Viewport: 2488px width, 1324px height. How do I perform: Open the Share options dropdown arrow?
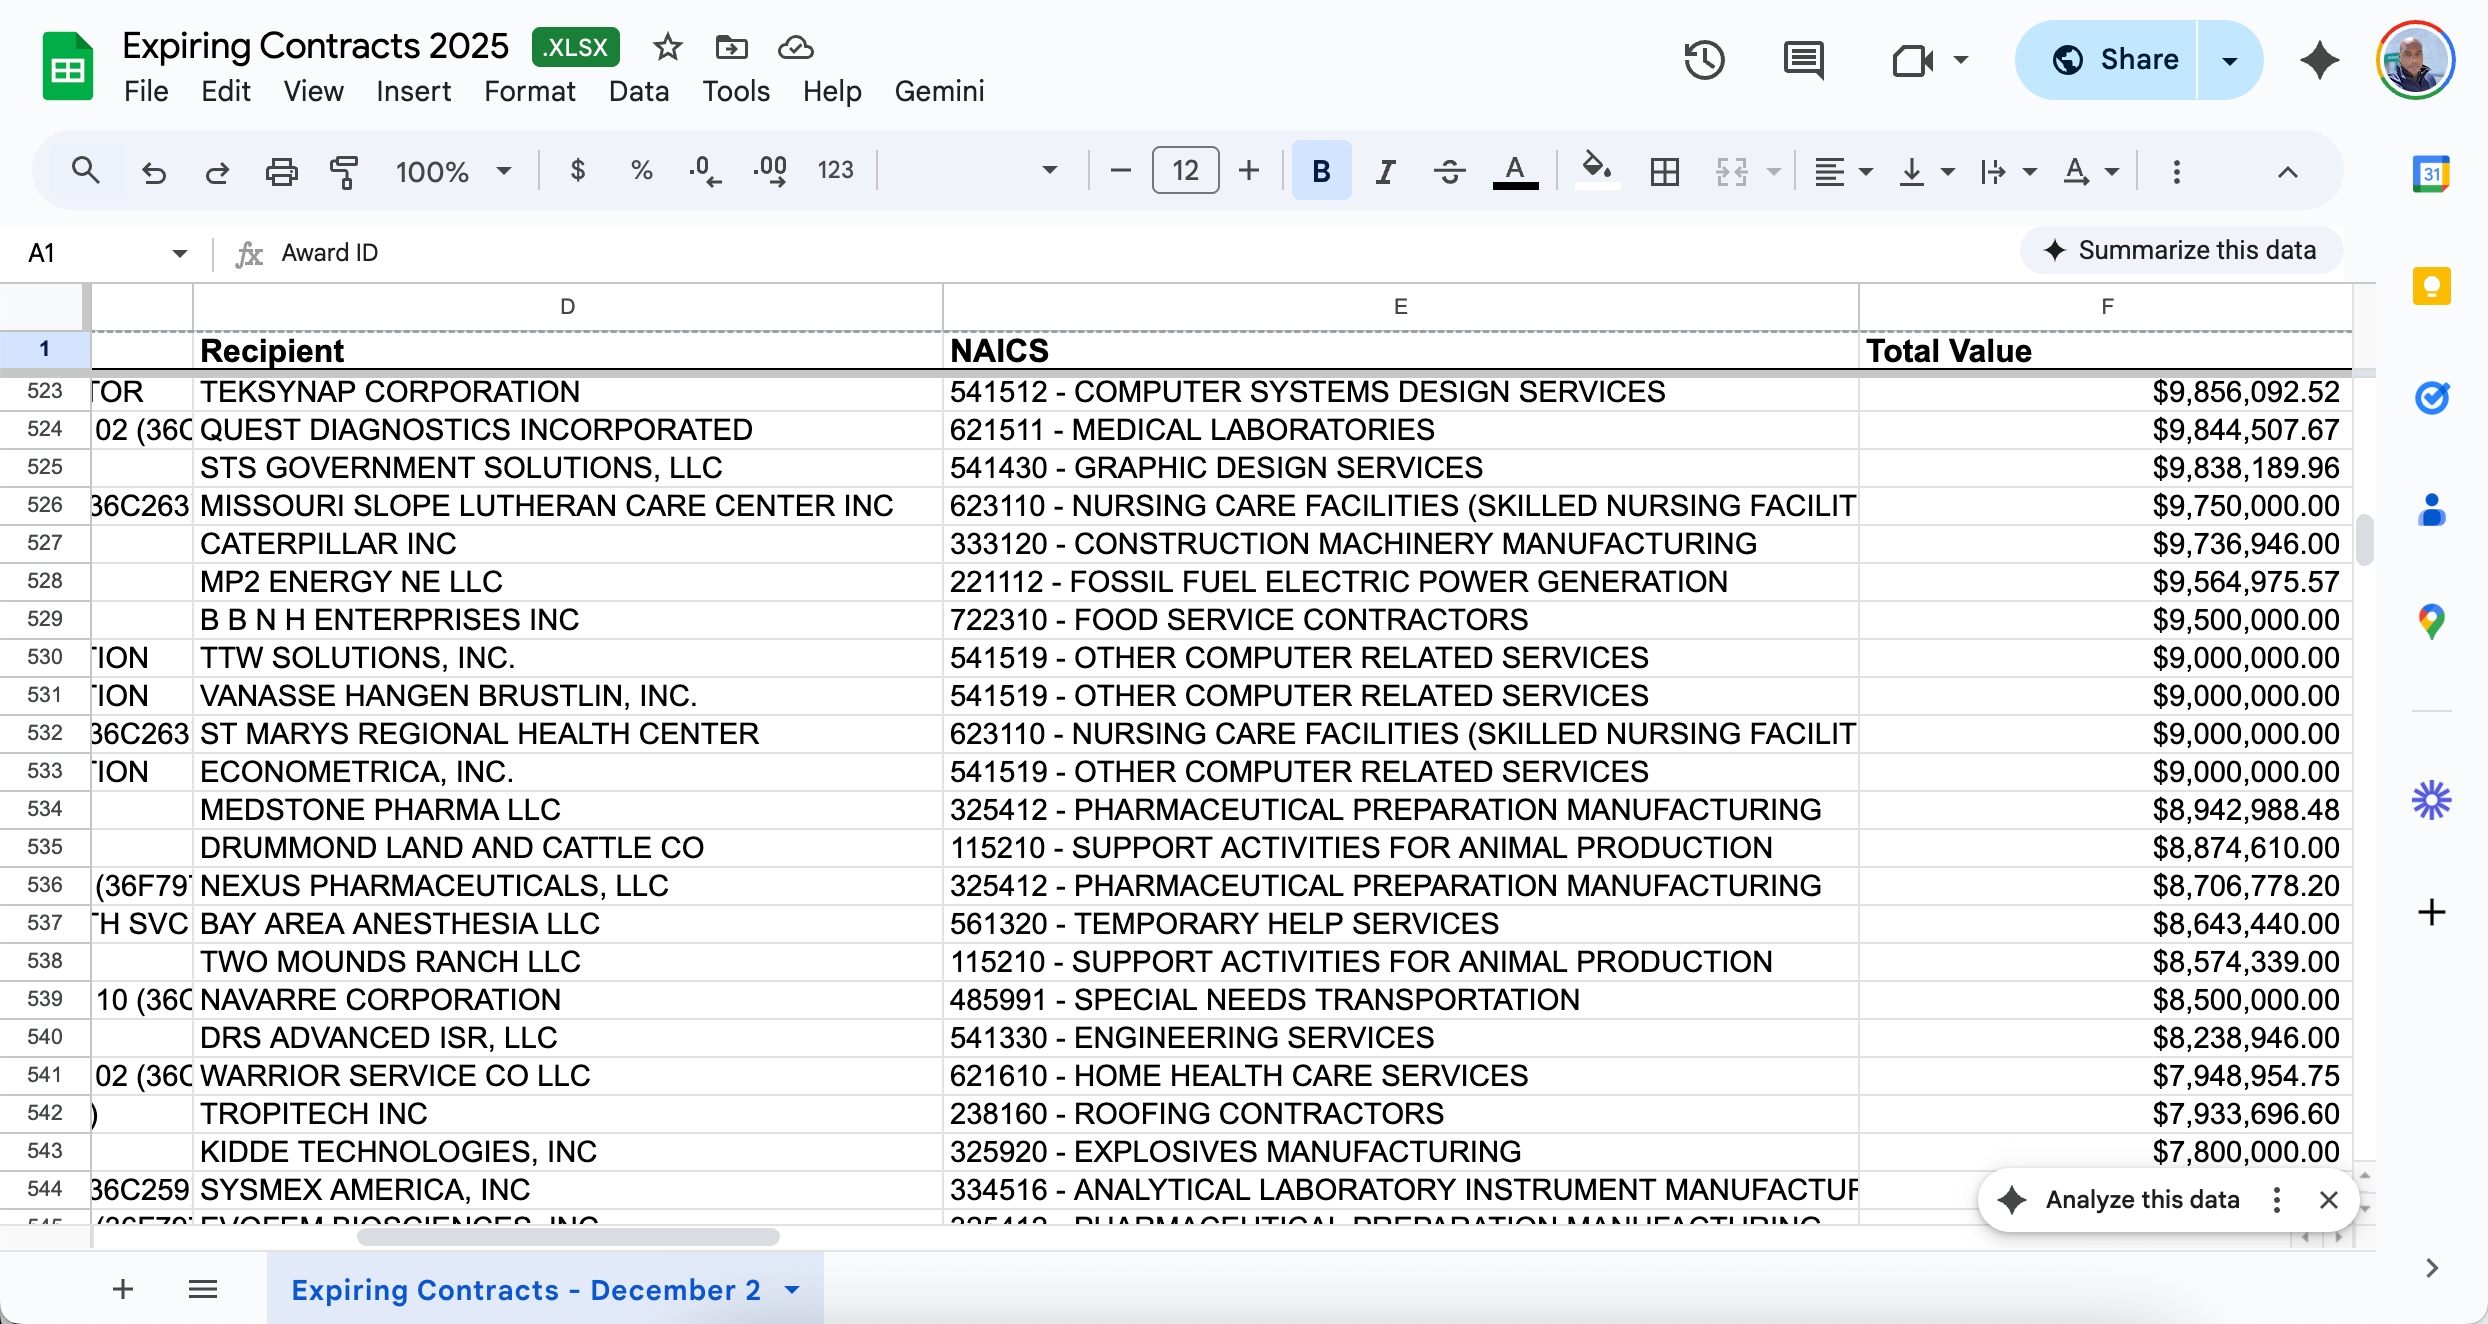[2230, 60]
